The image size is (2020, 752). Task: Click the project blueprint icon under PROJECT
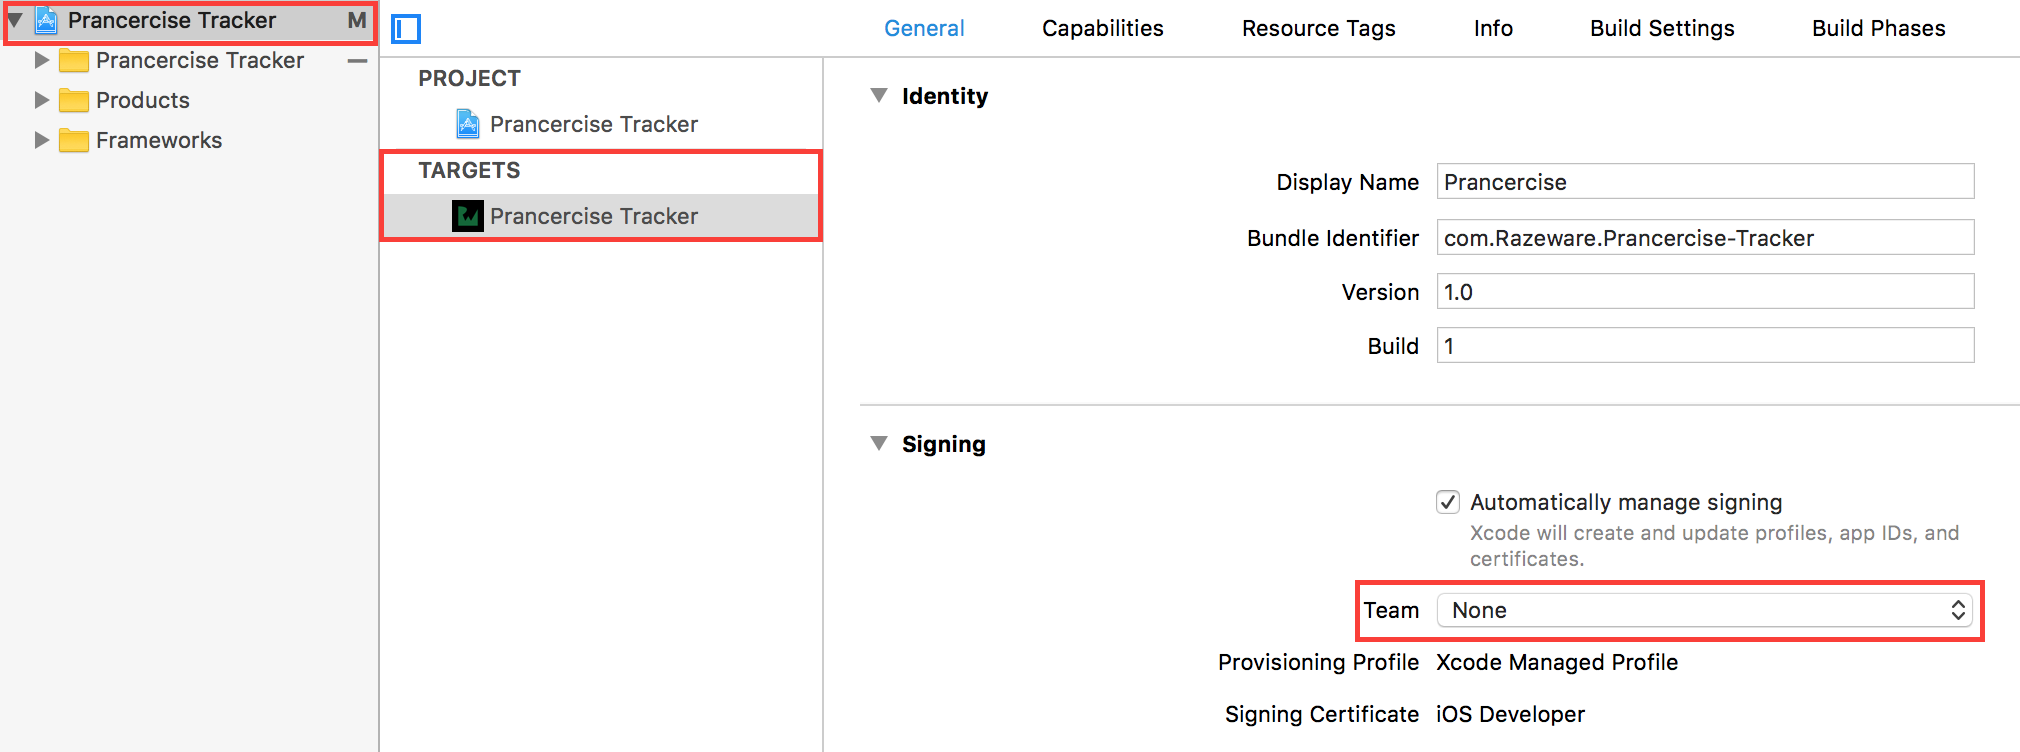[x=468, y=124]
